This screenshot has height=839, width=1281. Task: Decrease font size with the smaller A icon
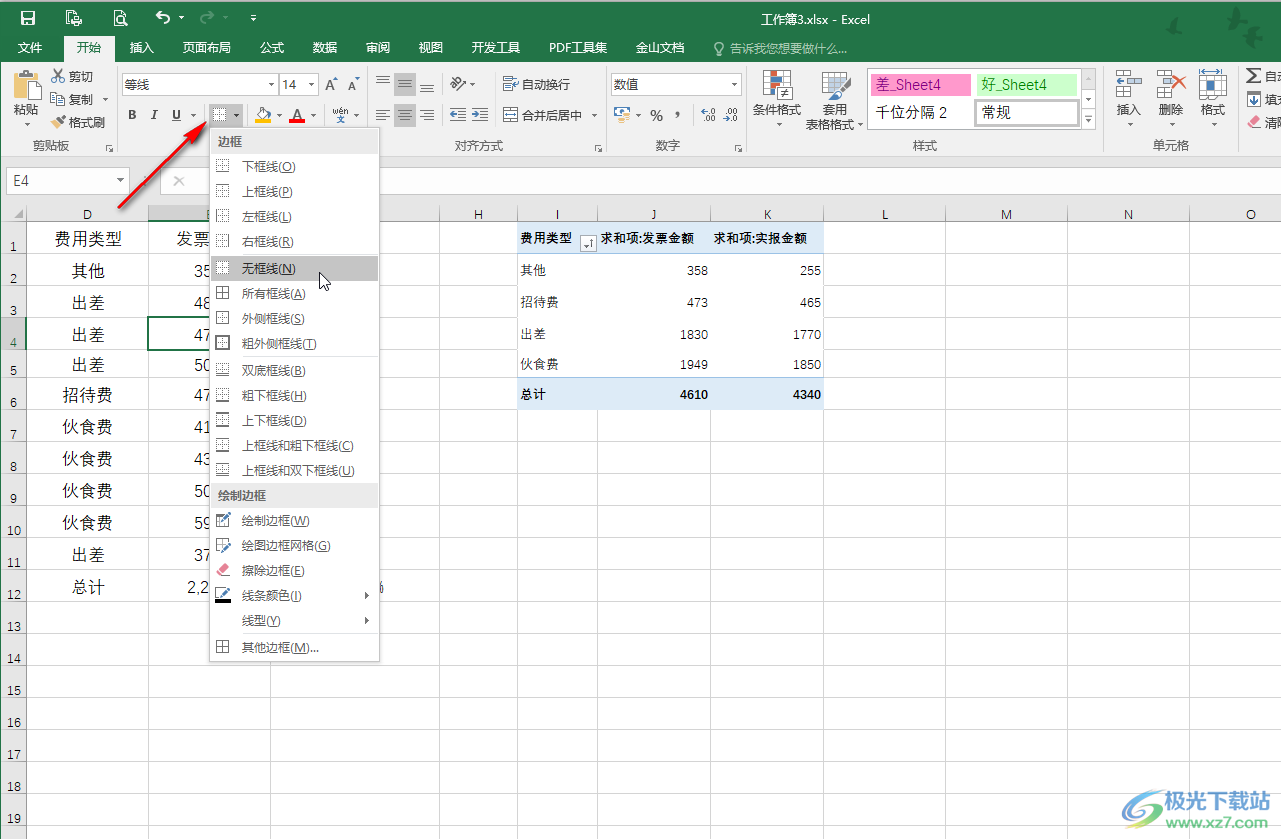(353, 85)
